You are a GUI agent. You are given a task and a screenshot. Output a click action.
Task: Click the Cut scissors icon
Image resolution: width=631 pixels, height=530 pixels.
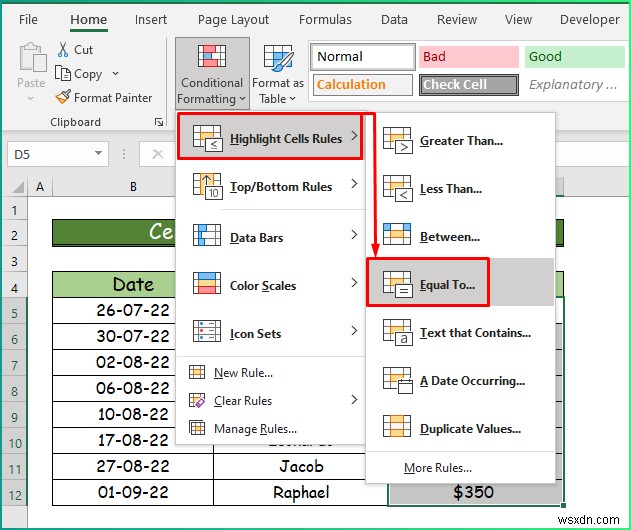click(63, 49)
